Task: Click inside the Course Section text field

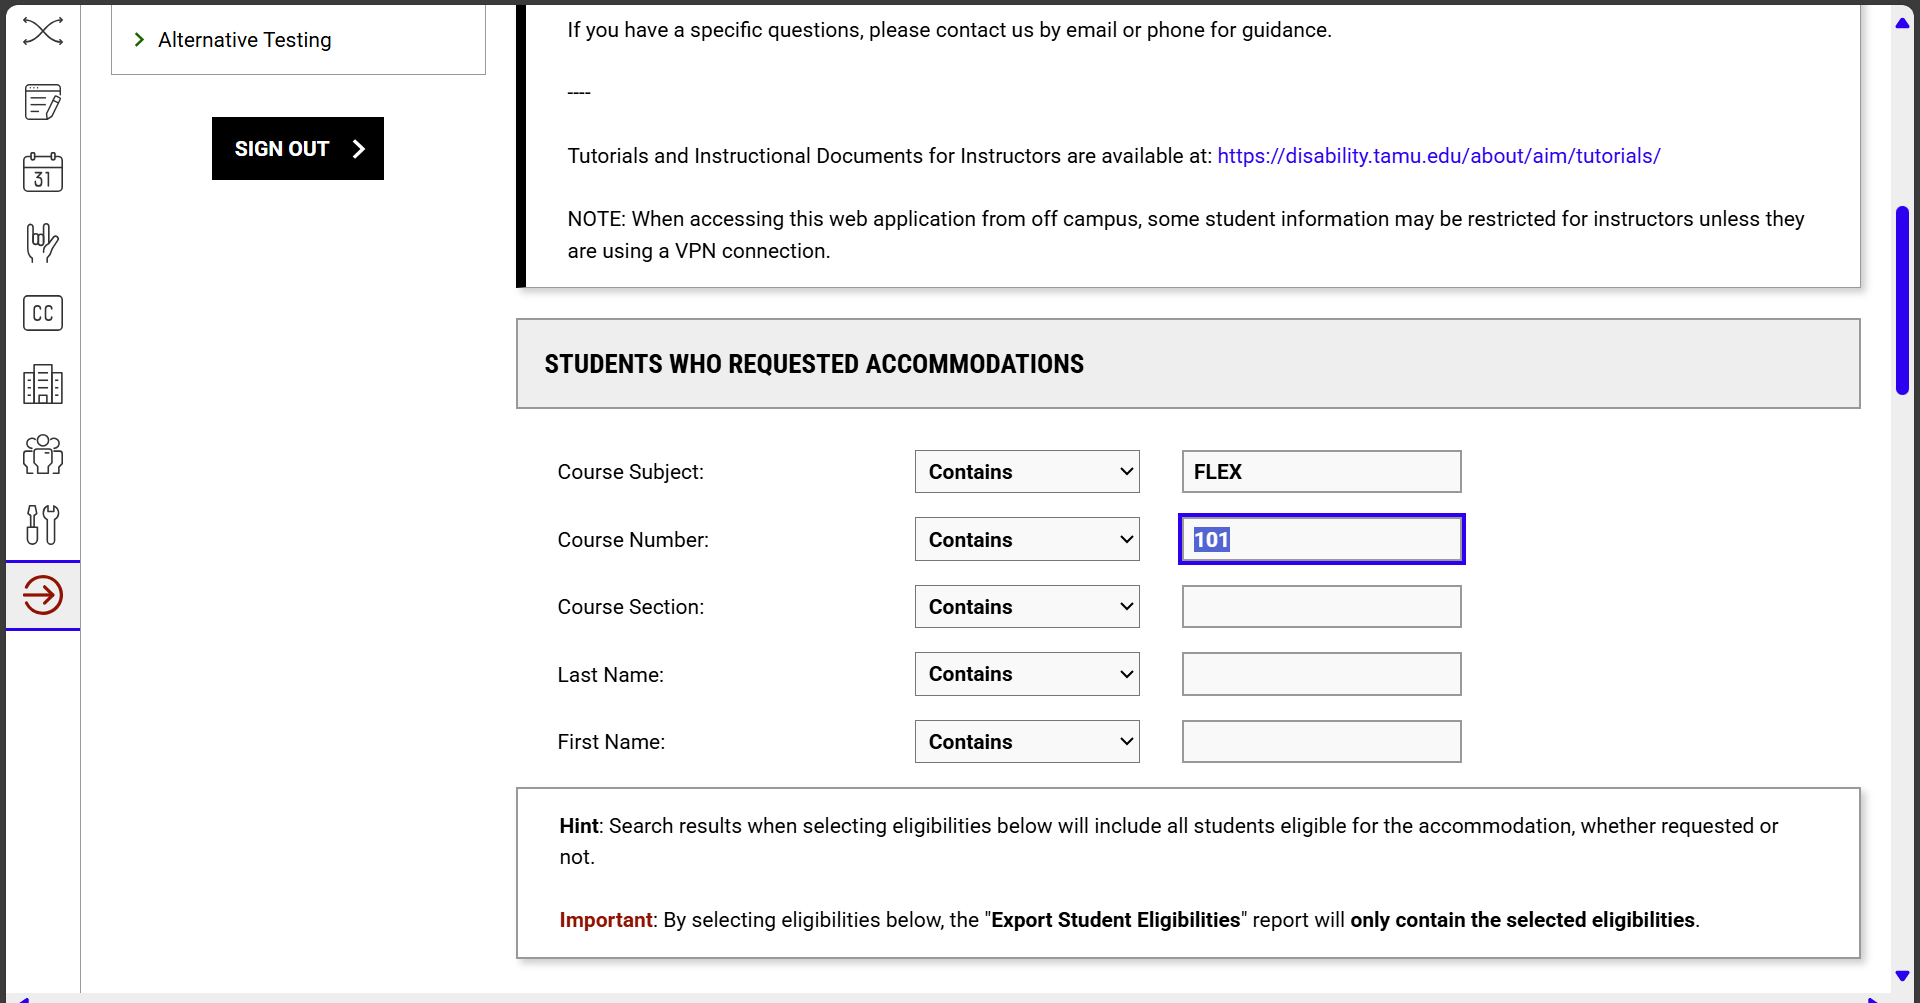Action: pyautogui.click(x=1321, y=606)
